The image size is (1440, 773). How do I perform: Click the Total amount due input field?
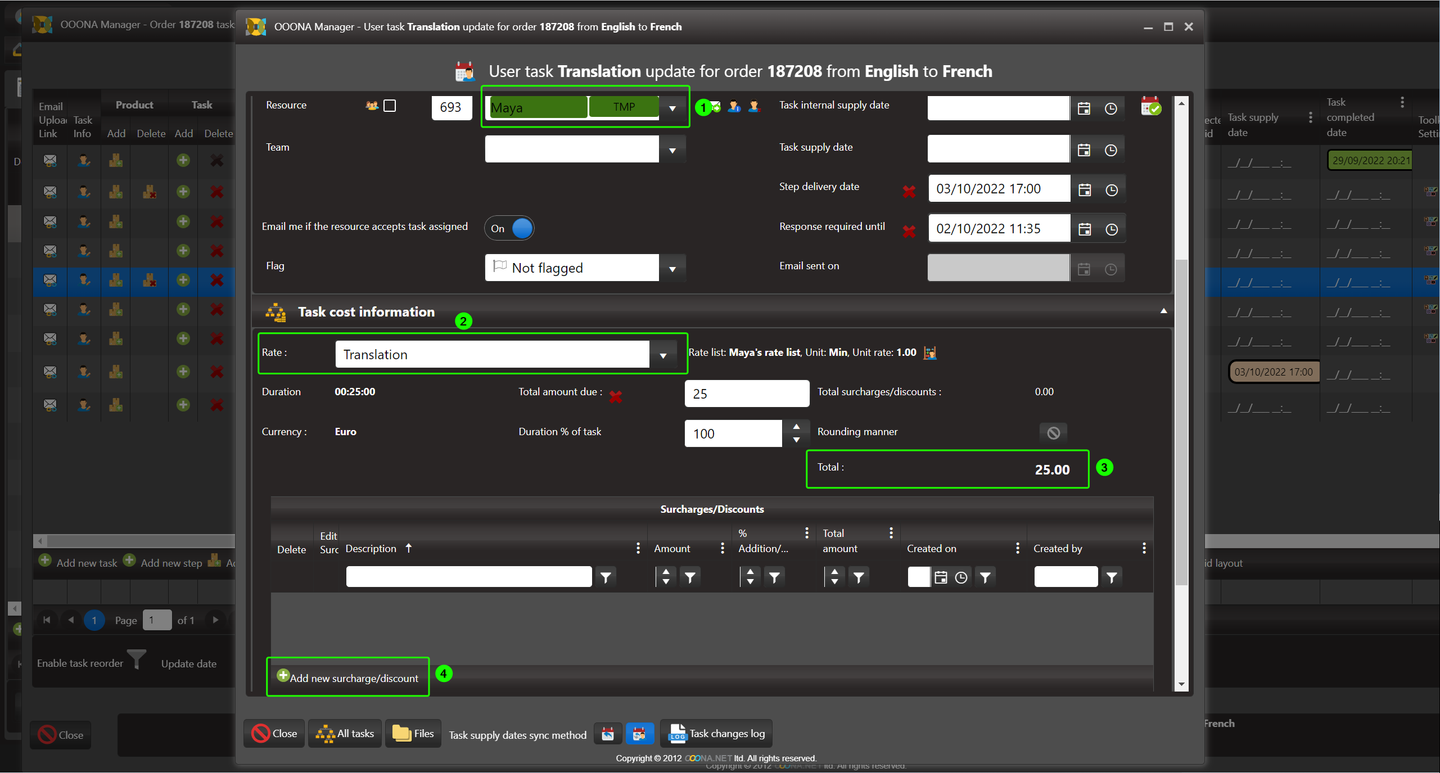tap(746, 394)
